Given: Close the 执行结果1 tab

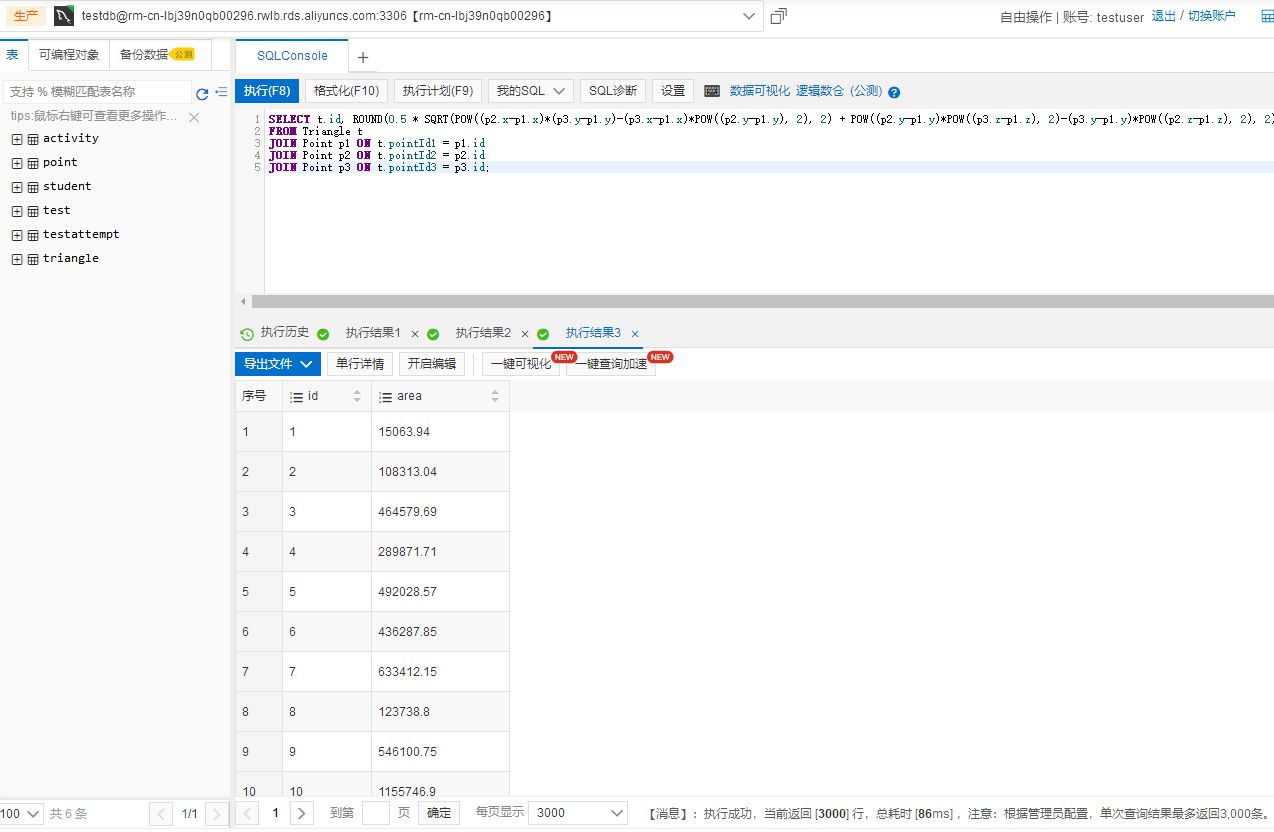Looking at the screenshot, I should (x=415, y=334).
